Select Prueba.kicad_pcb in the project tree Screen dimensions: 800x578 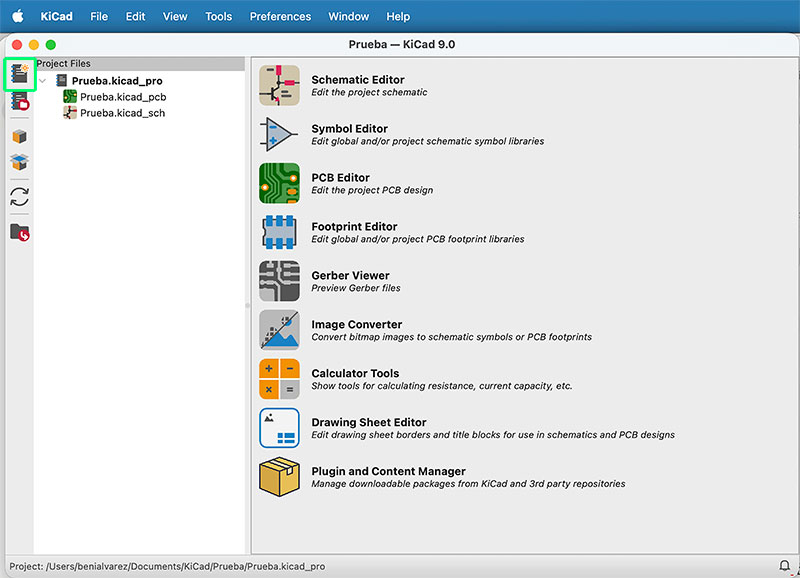click(123, 97)
